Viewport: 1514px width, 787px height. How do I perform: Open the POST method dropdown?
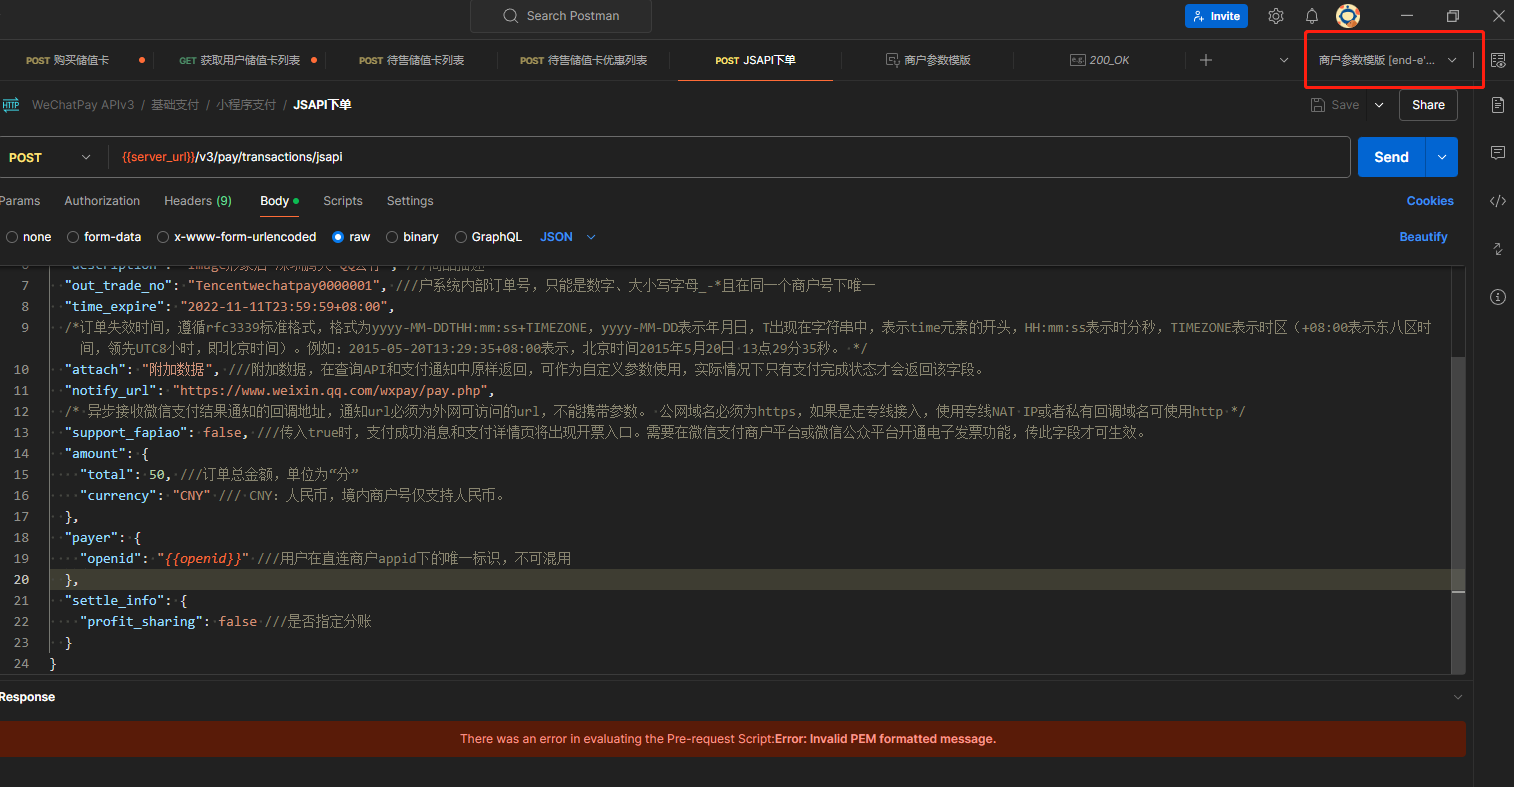click(50, 157)
